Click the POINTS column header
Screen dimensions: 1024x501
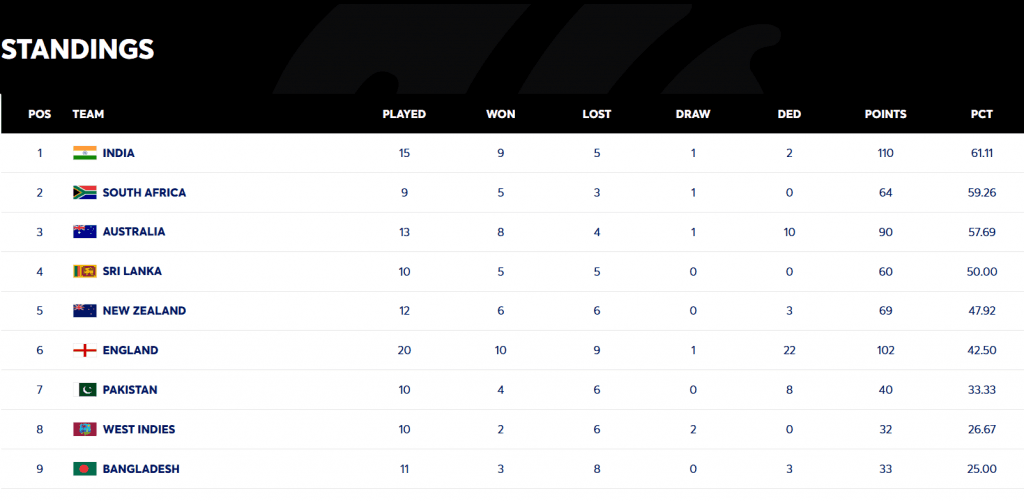click(885, 114)
